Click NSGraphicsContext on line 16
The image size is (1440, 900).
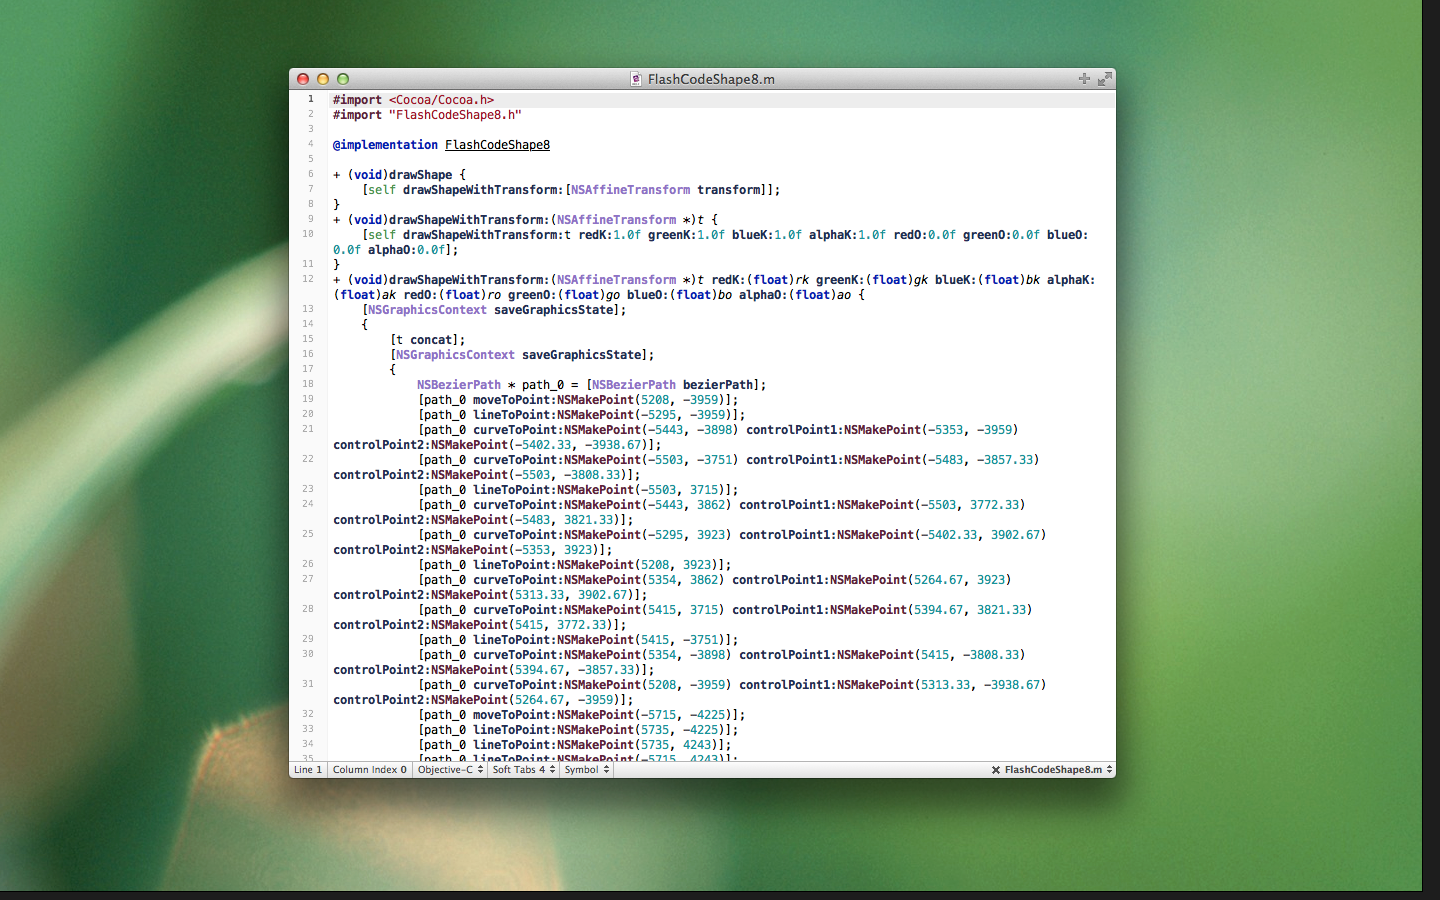pyautogui.click(x=455, y=355)
